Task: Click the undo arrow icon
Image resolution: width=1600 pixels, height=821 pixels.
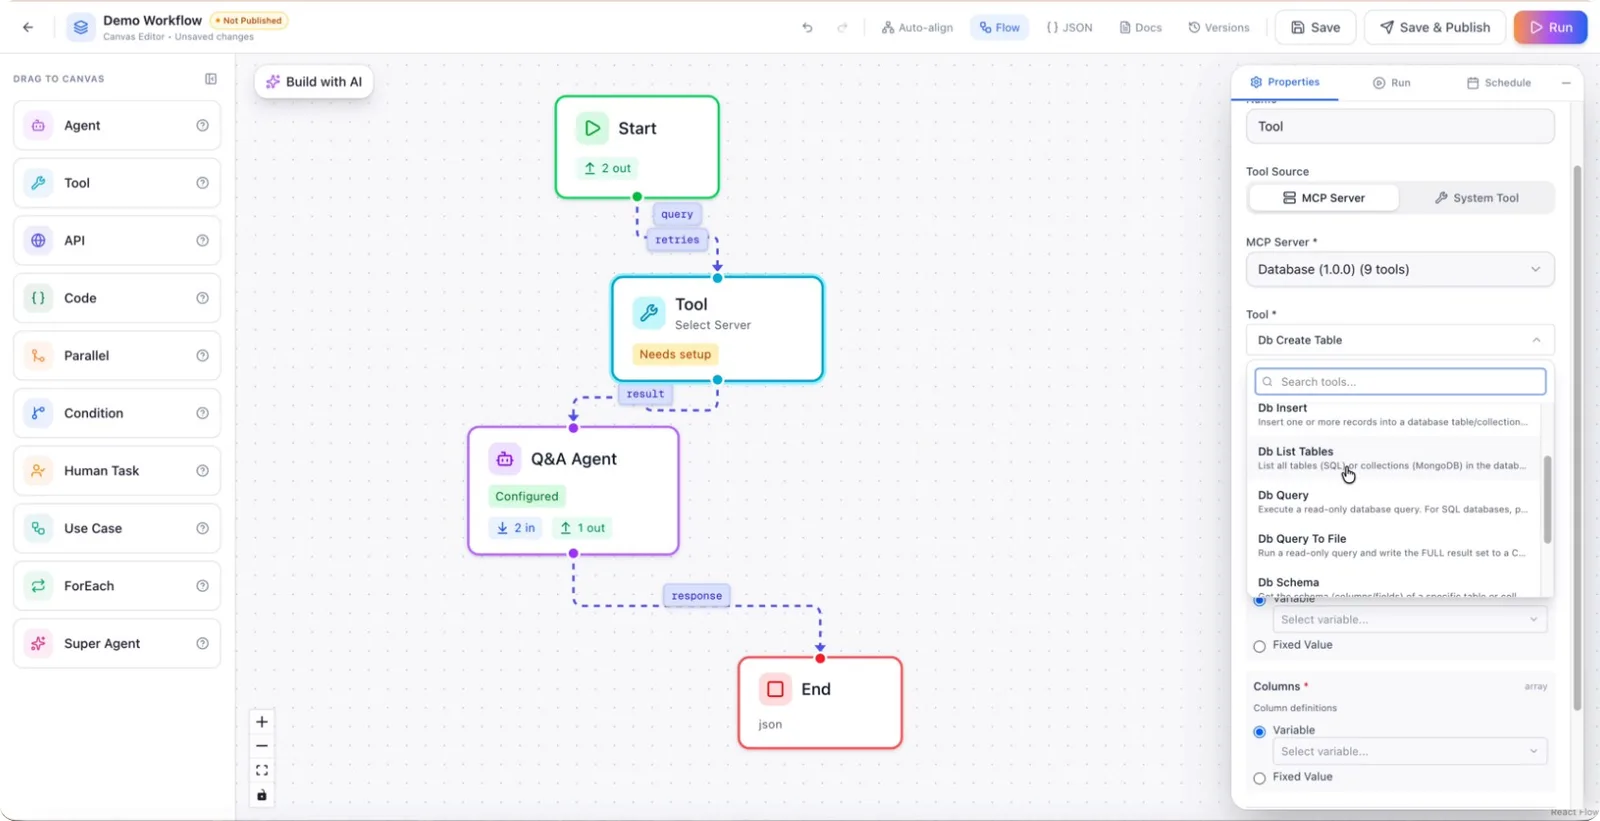Action: (807, 28)
